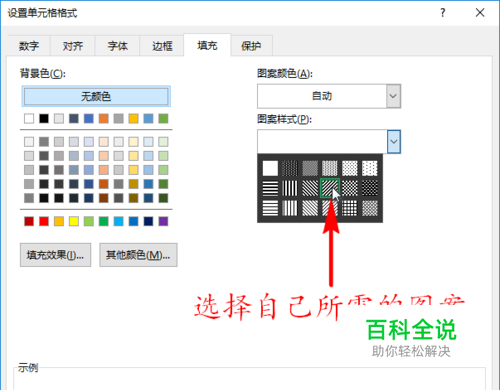Choose the 50% gray pattern
Viewport: 500px width, 390px height.
pyautogui.click(x=310, y=168)
